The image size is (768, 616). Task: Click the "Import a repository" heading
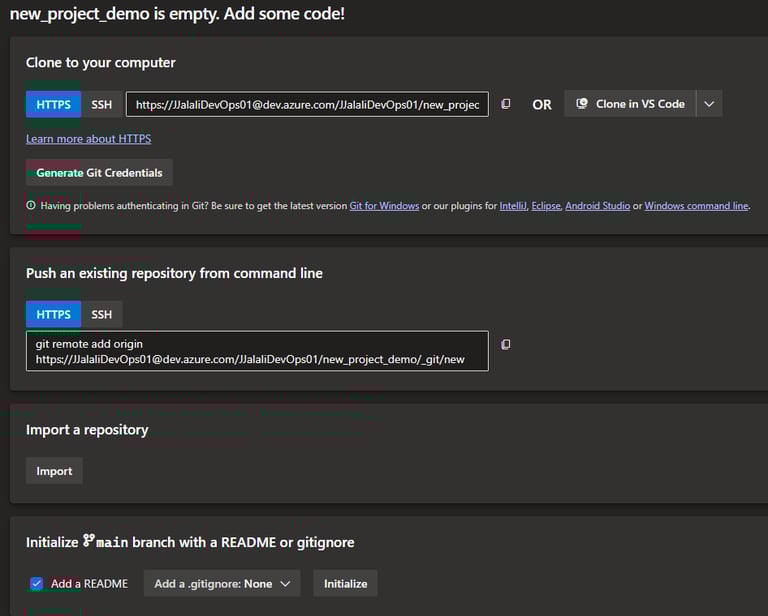[x=87, y=430]
